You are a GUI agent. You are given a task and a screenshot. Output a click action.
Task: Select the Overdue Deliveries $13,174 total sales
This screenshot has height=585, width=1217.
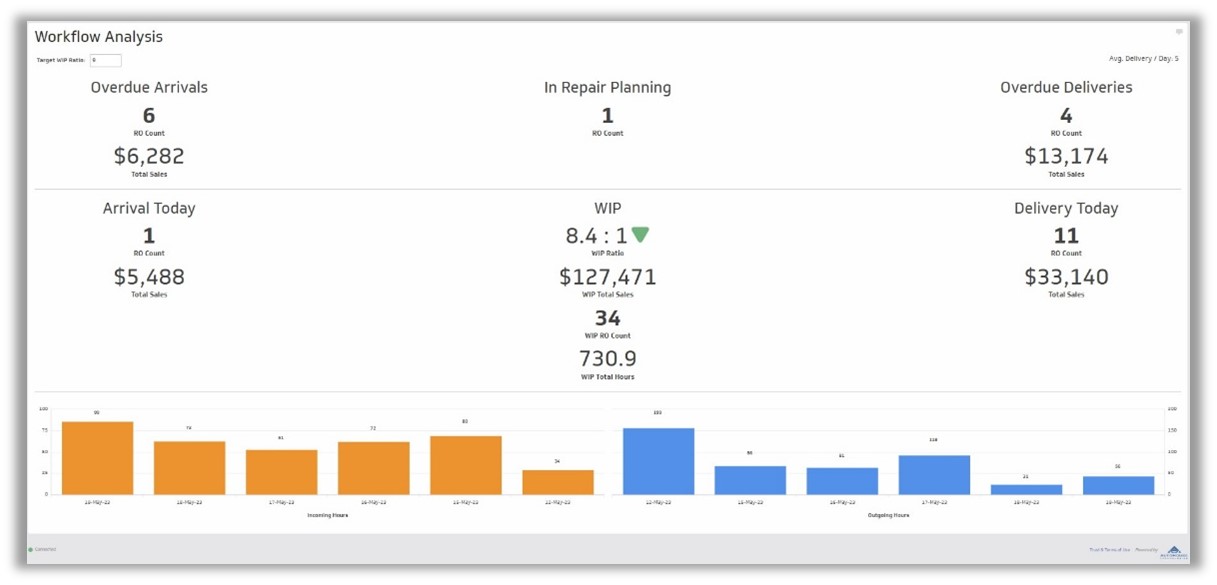coord(1066,156)
